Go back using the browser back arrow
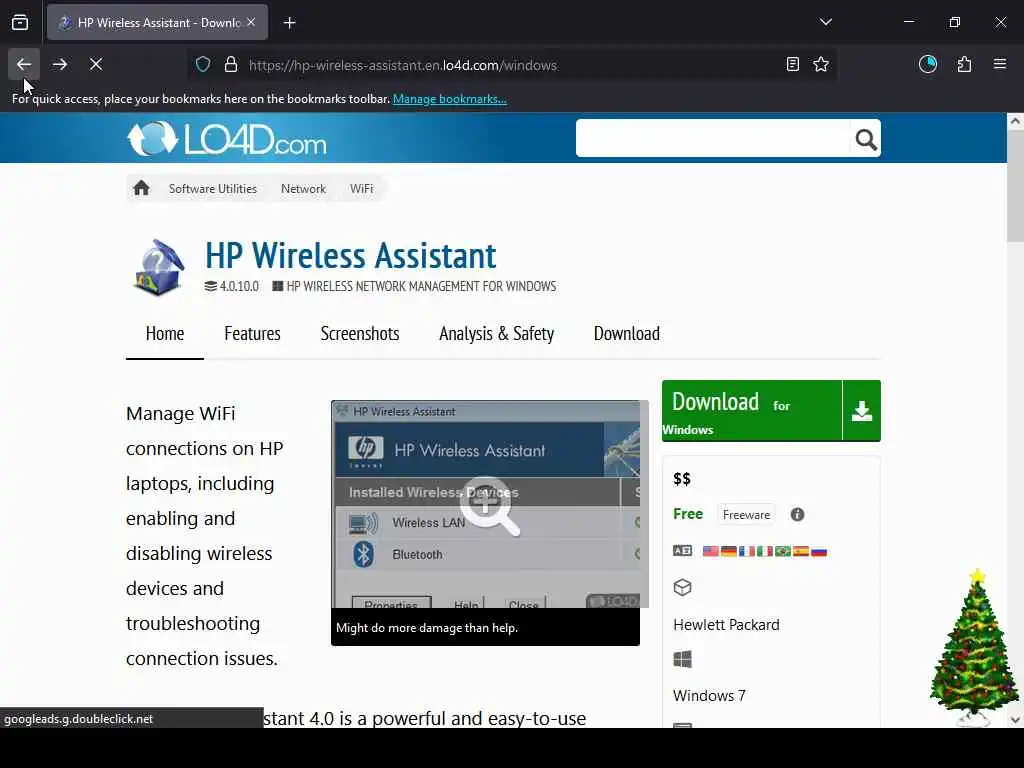The width and height of the screenshot is (1024, 768). pyautogui.click(x=24, y=64)
